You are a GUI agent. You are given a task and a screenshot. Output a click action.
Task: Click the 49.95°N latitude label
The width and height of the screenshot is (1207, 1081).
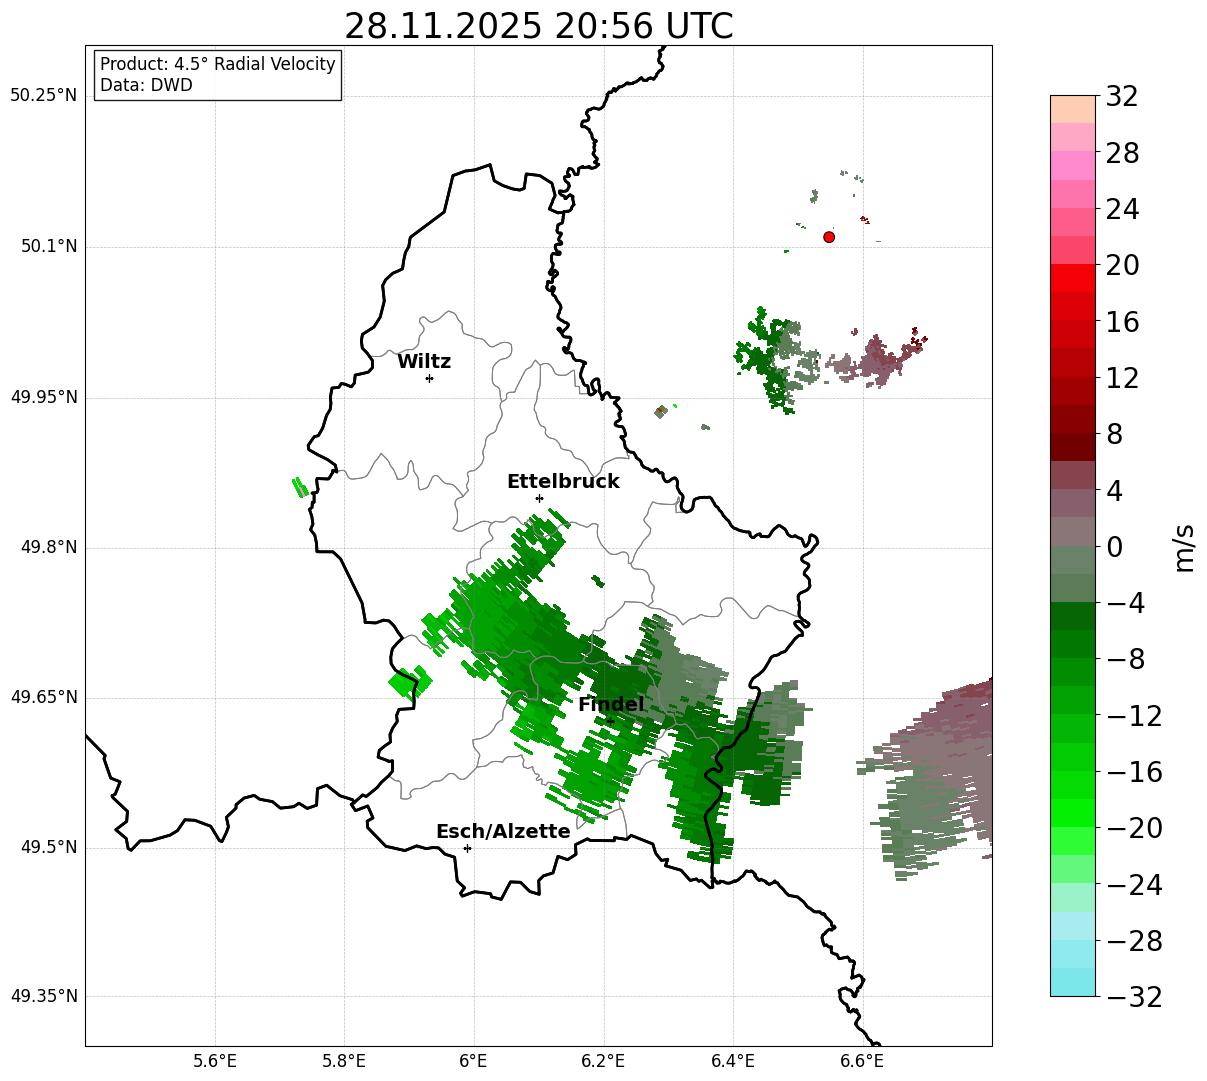click(x=43, y=397)
